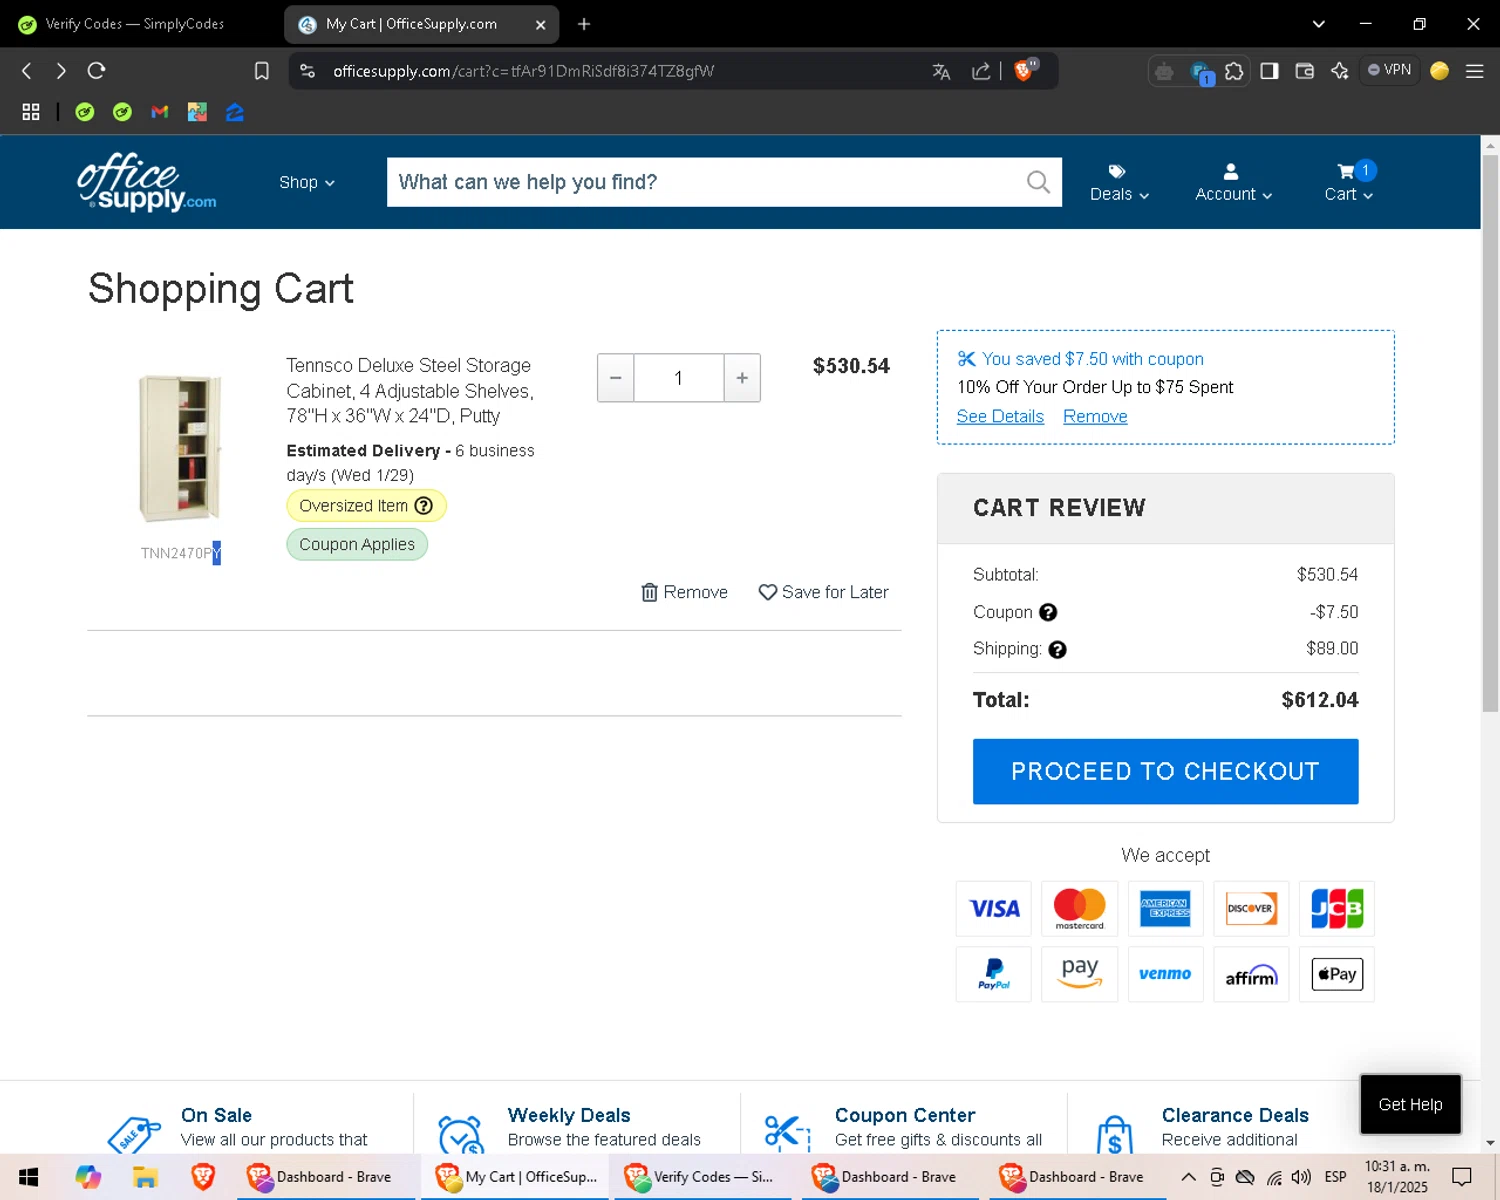Click the search magnifier icon
1500x1200 pixels.
[x=1038, y=182]
